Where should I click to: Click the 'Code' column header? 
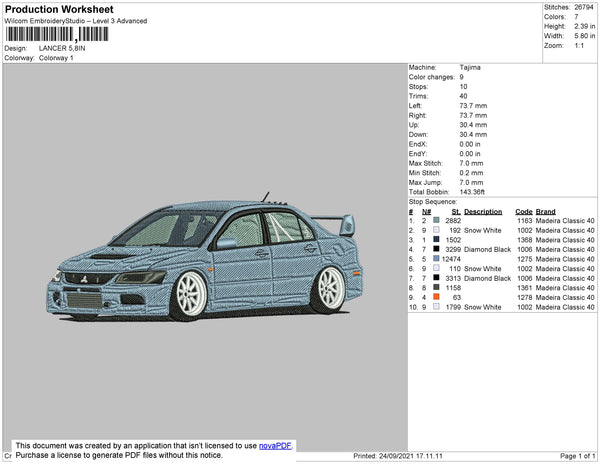point(524,212)
